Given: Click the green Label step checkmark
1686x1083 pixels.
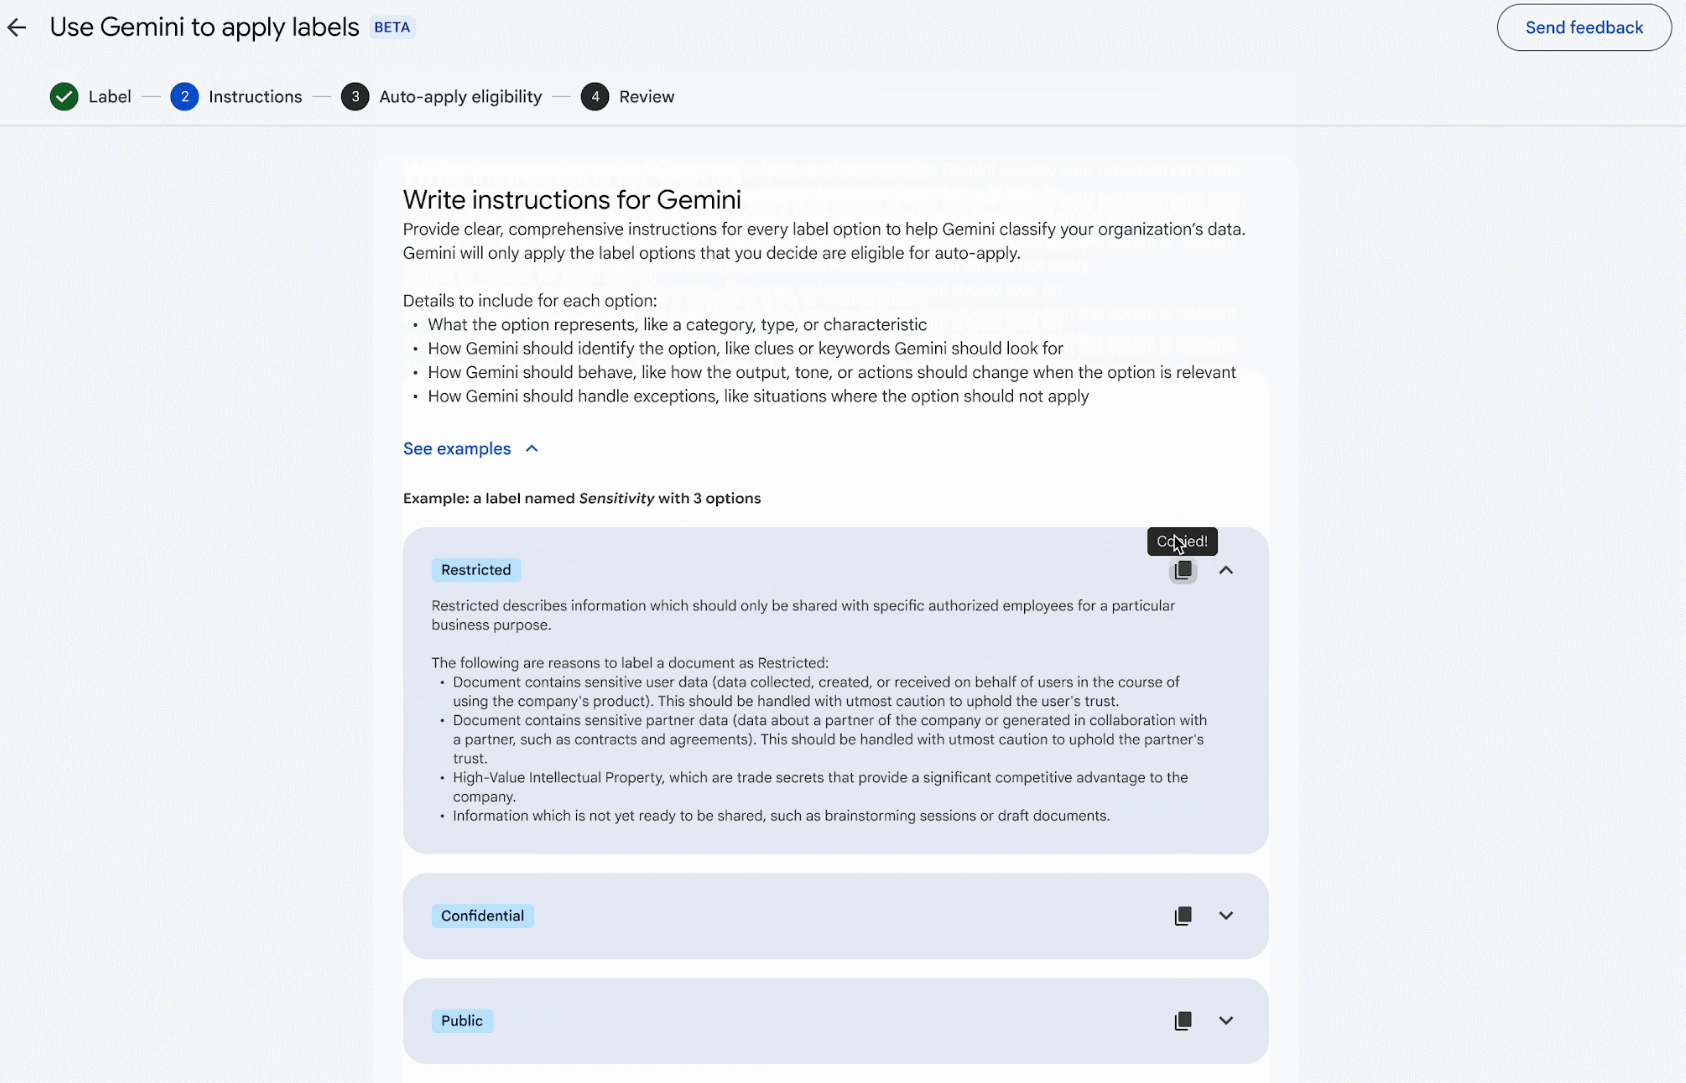Looking at the screenshot, I should [x=64, y=97].
